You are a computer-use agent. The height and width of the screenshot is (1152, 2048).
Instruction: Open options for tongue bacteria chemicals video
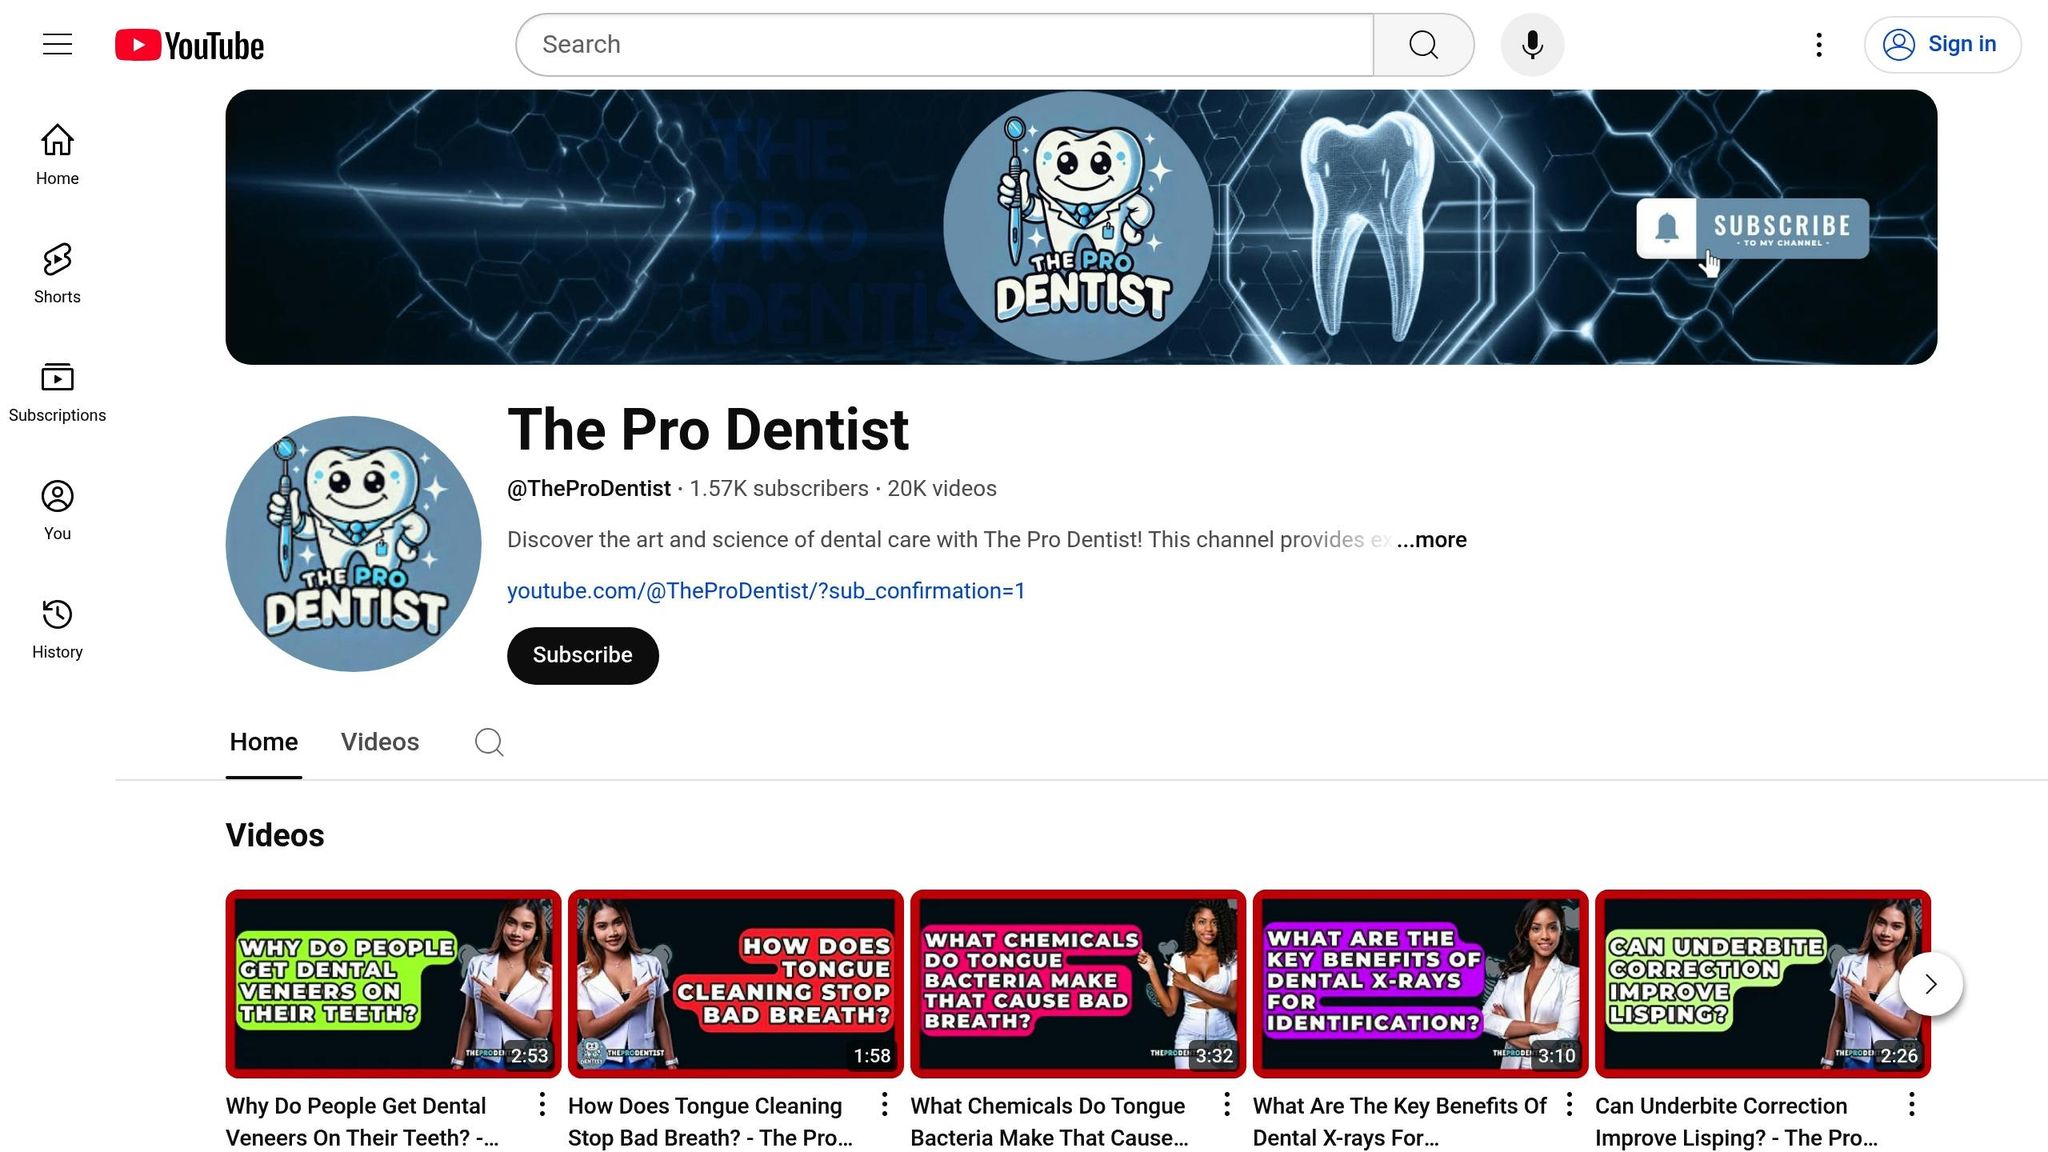[1227, 1104]
